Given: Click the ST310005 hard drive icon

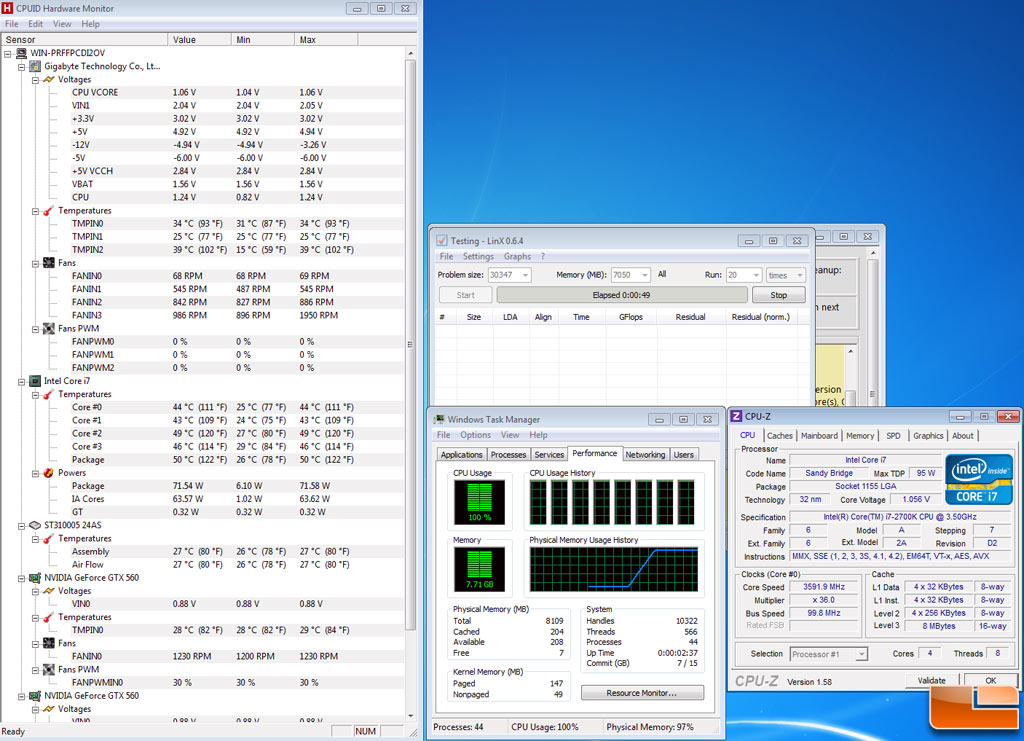Looking at the screenshot, I should click(36, 525).
